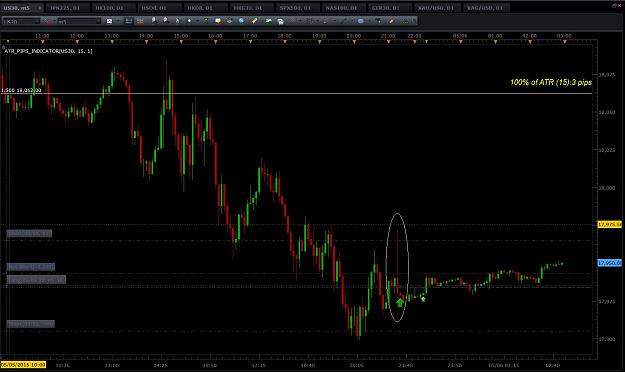Viewport: 625px width, 372px height.
Task: Click the red-lined chart panel icon
Action: coord(140,21)
